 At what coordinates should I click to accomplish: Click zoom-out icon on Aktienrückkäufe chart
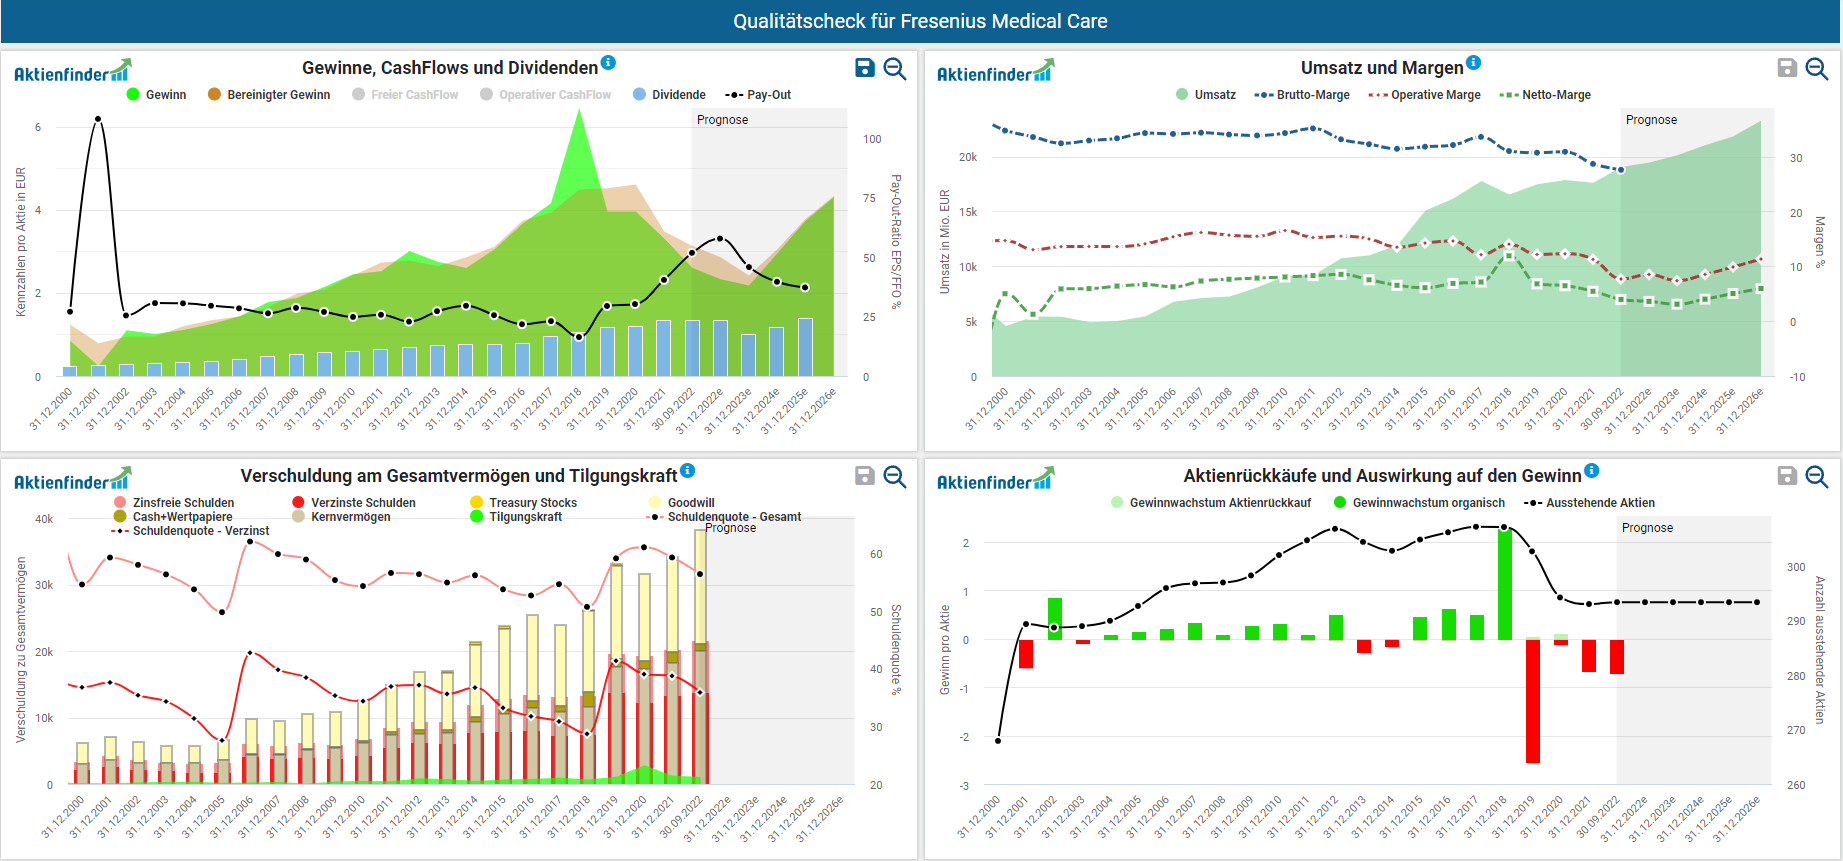coord(1817,476)
